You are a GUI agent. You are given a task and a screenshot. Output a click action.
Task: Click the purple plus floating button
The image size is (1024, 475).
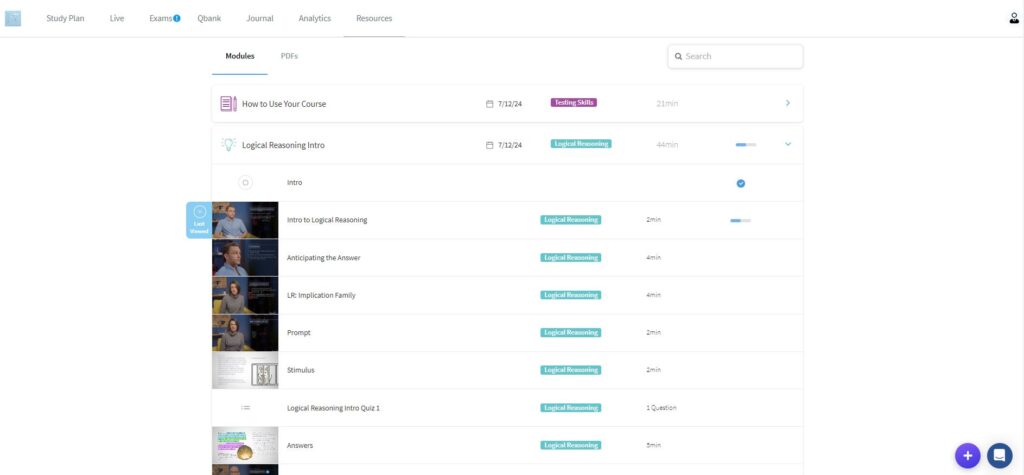point(967,455)
